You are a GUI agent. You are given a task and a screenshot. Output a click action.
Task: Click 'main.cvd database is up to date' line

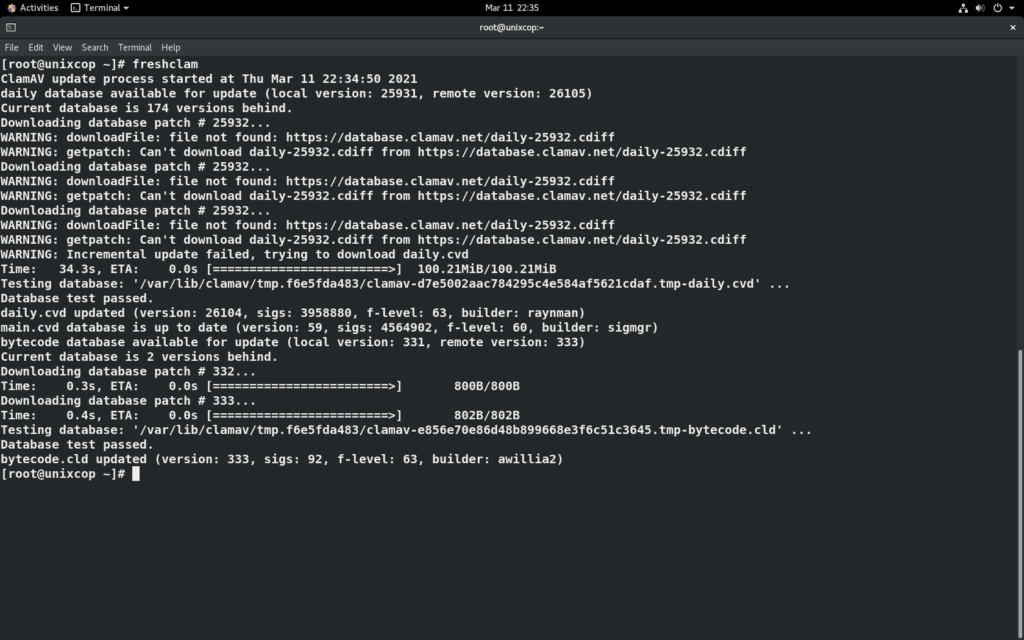click(x=329, y=327)
